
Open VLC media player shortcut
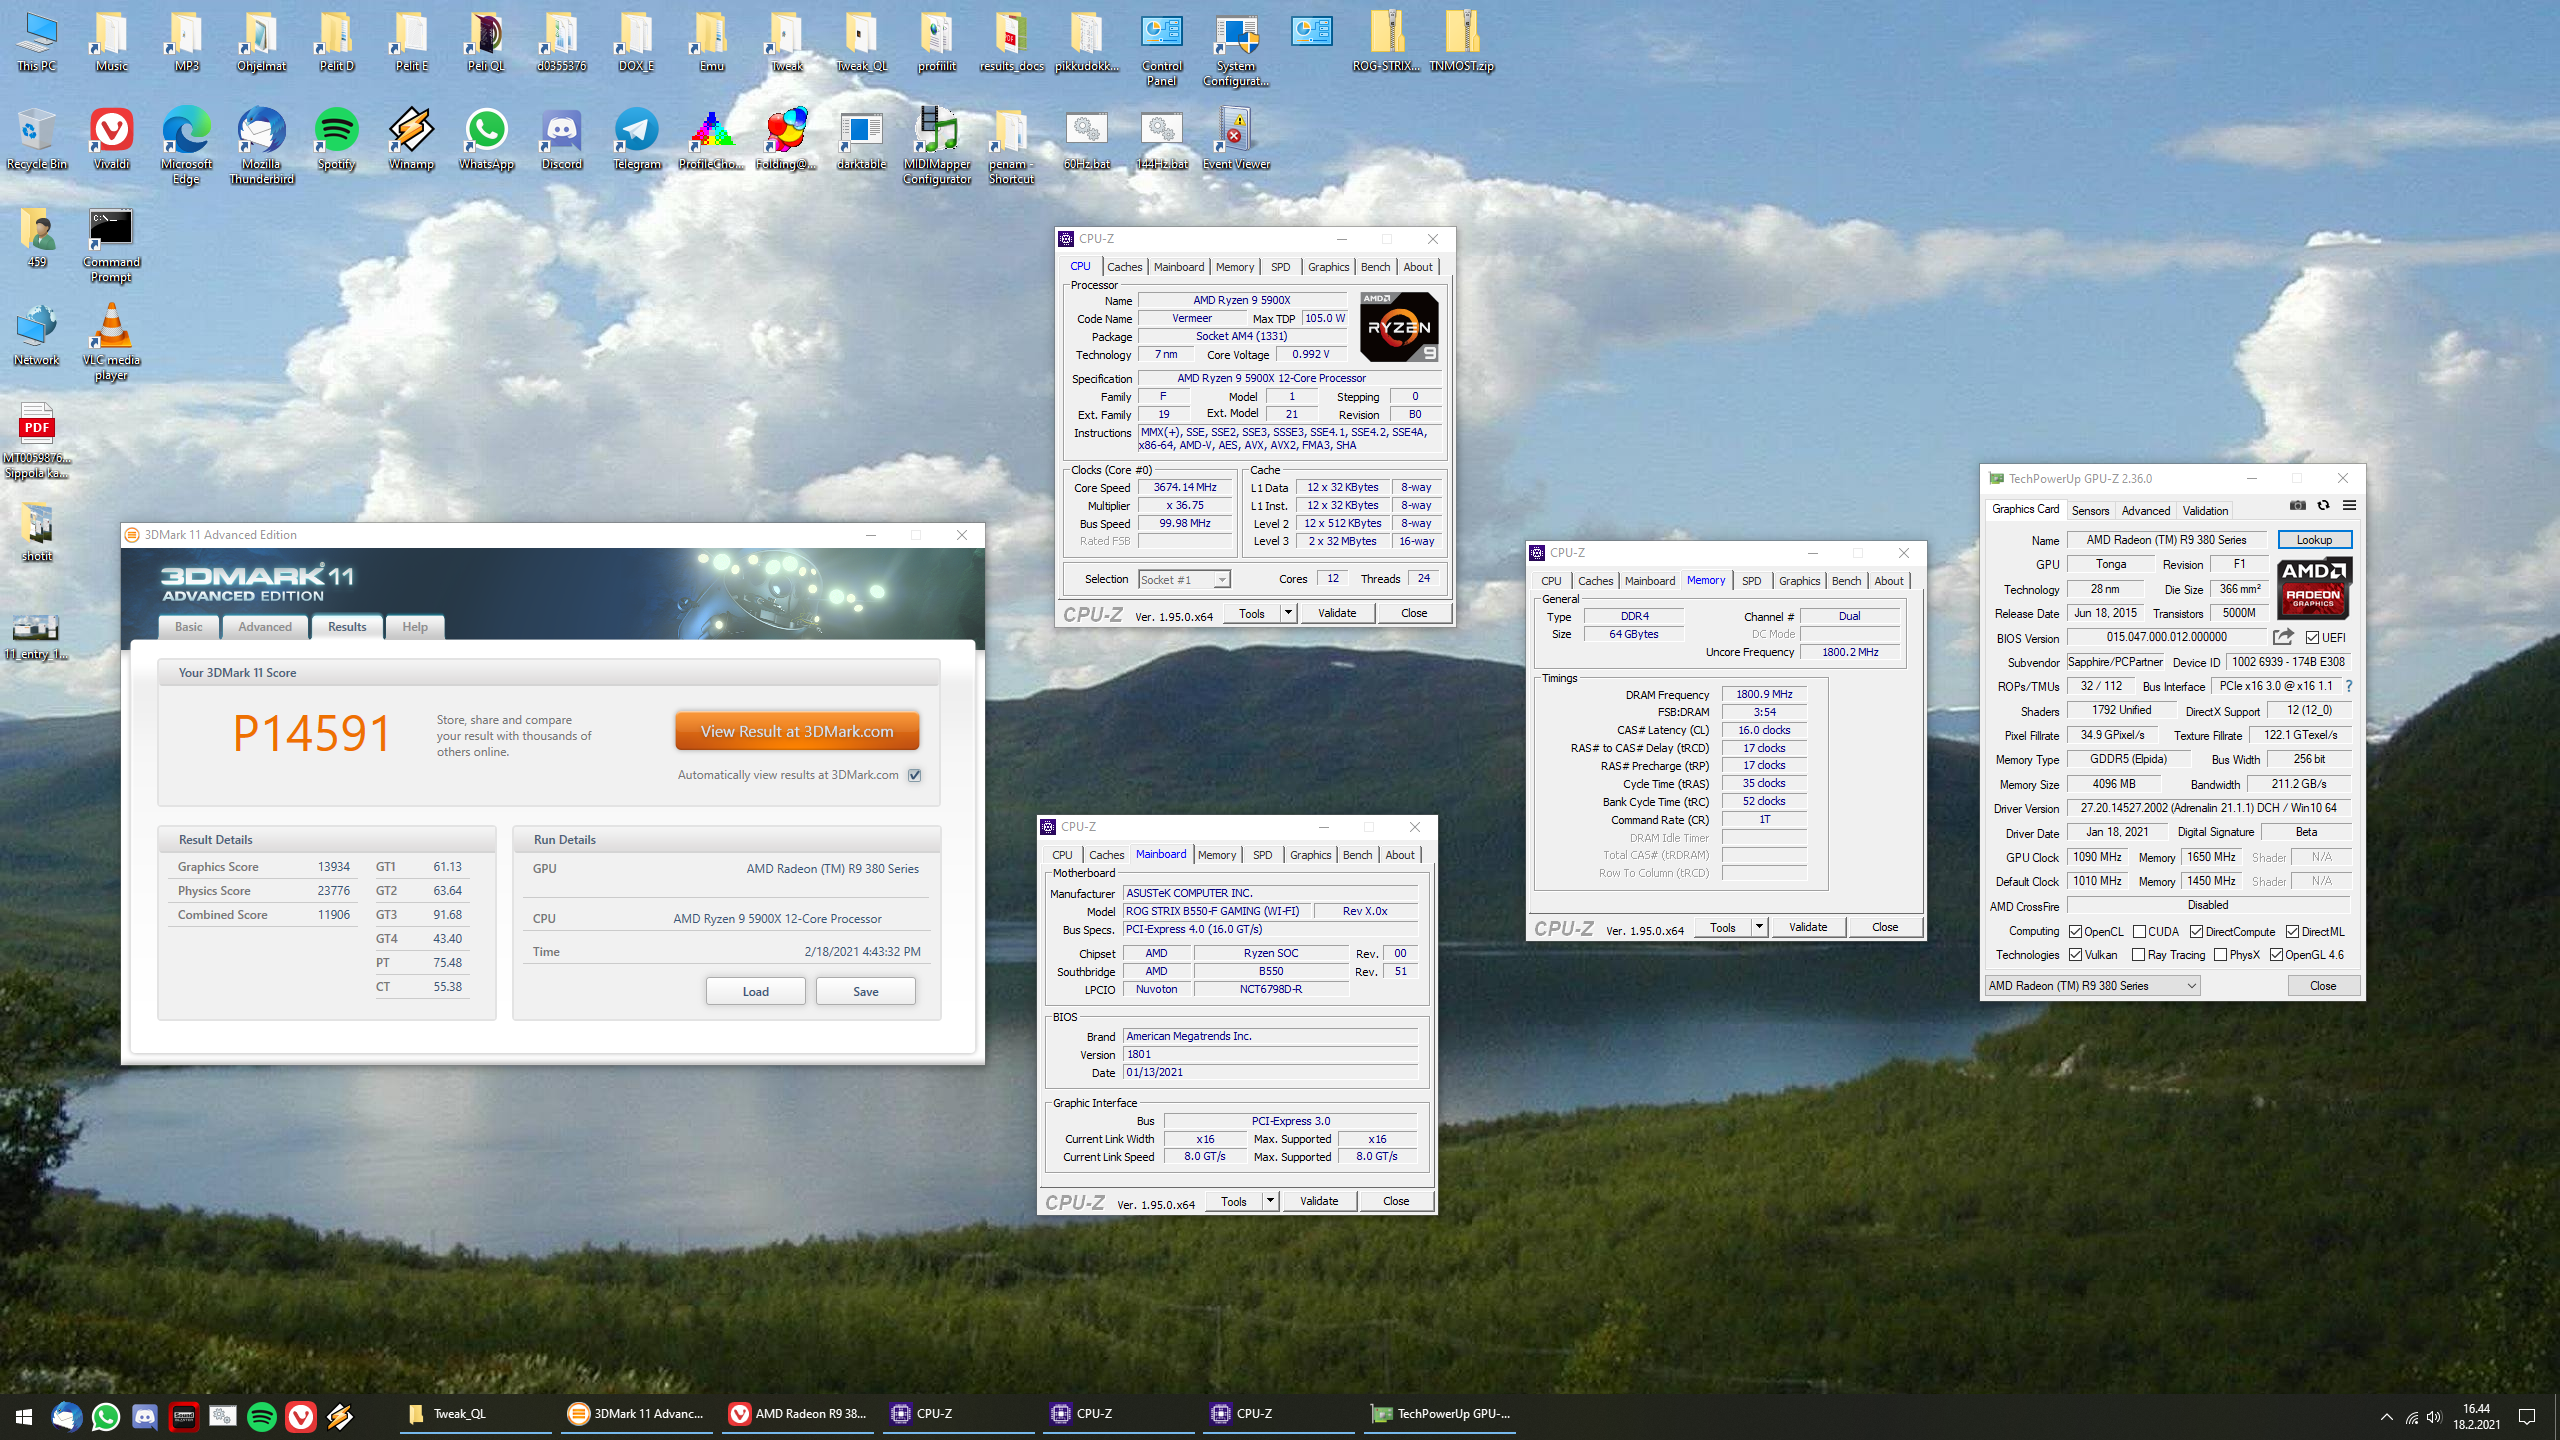pos(111,342)
